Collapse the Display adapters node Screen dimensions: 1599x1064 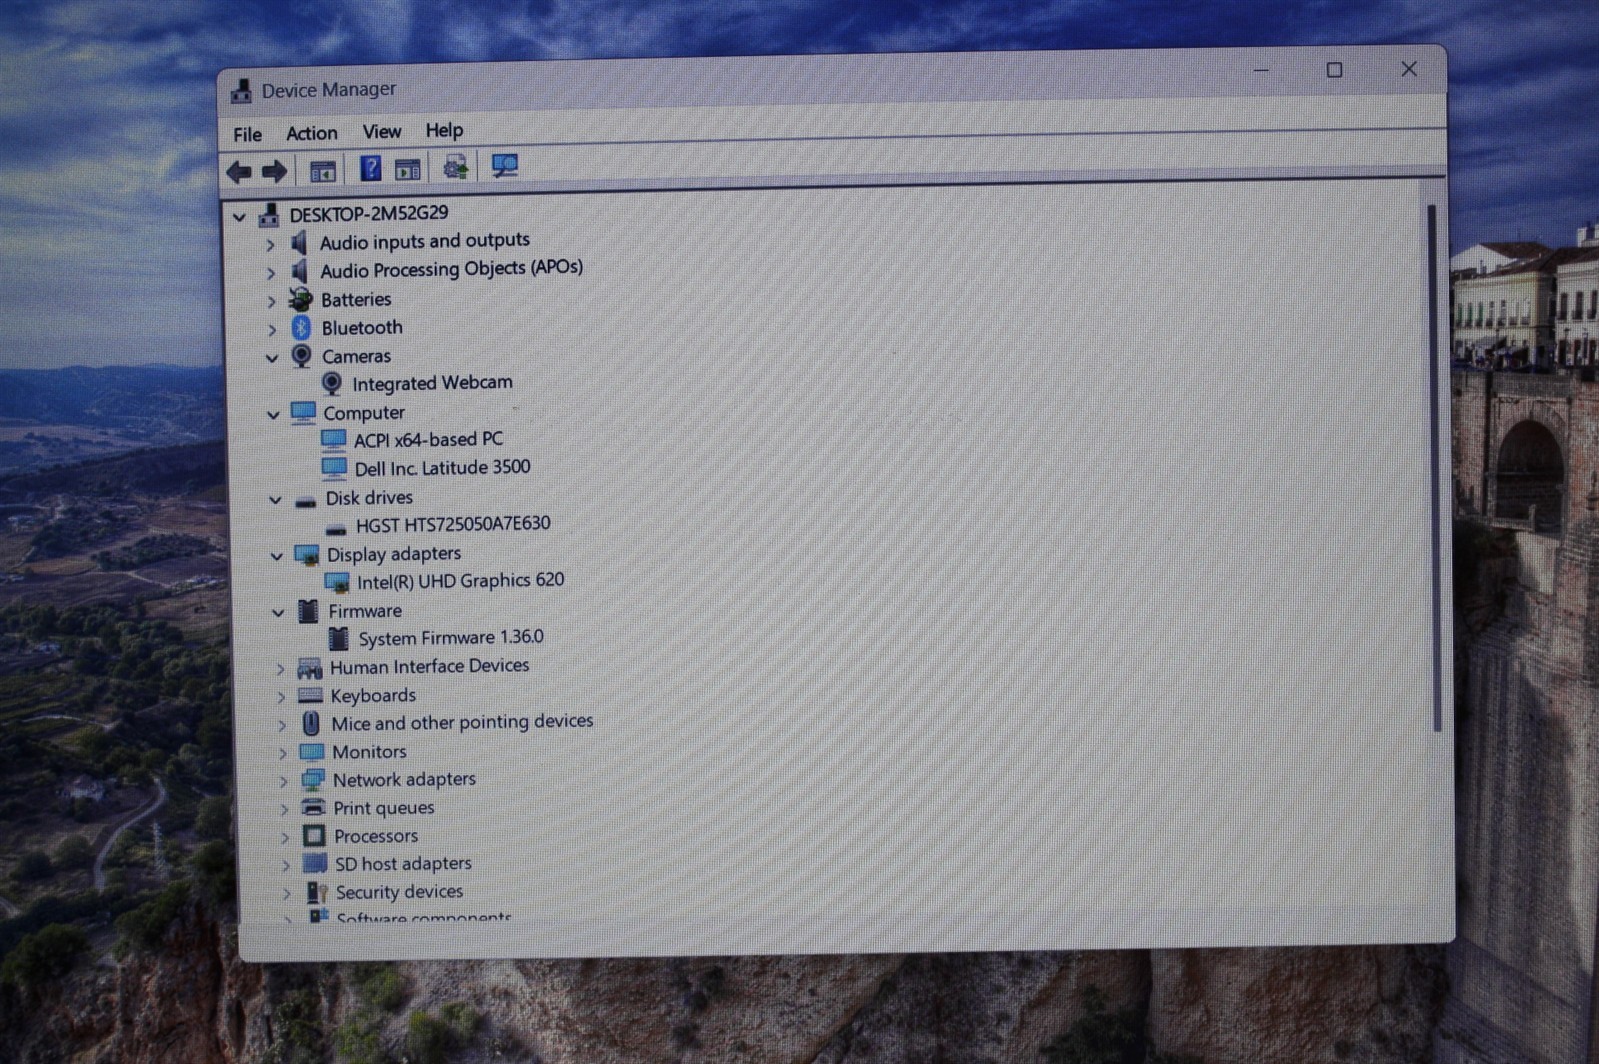point(276,555)
